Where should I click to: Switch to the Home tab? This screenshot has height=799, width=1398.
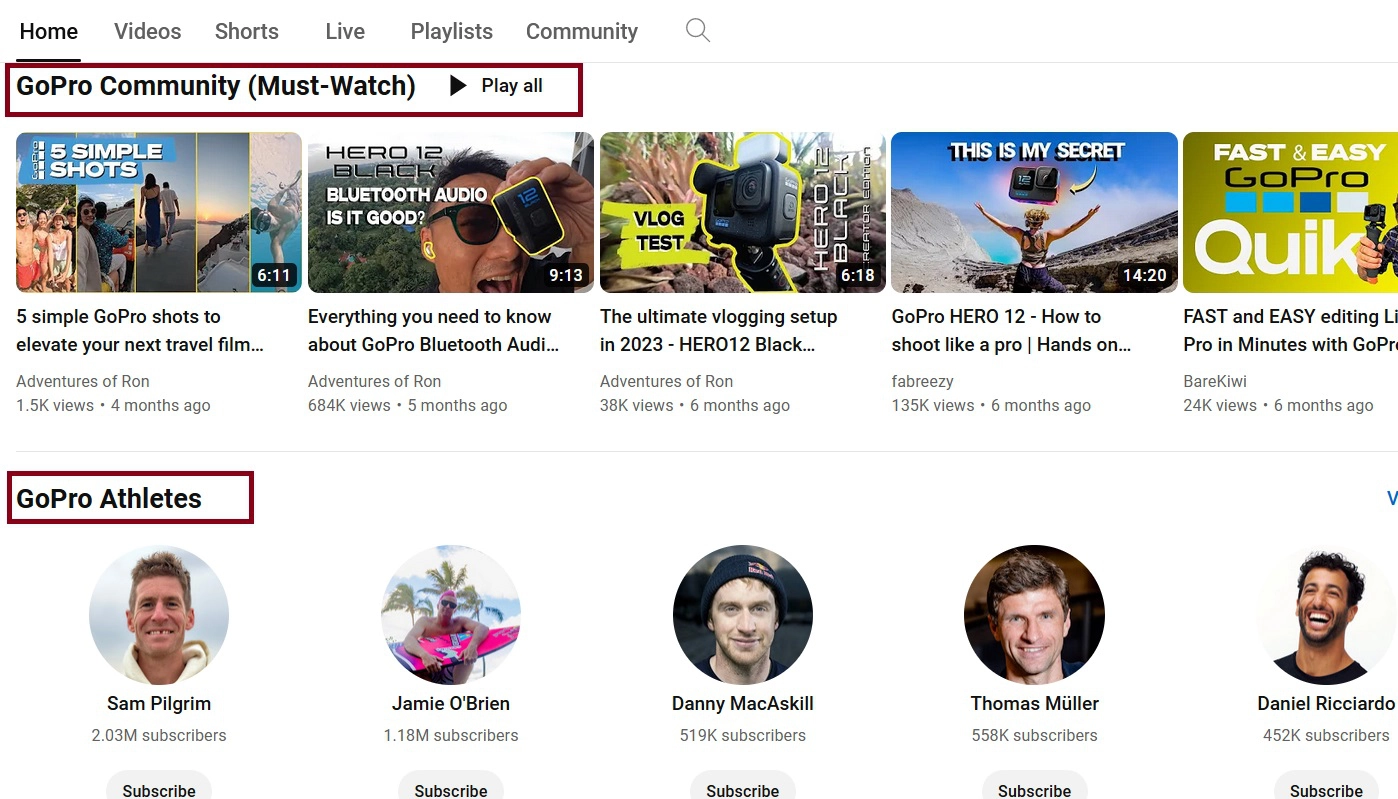tap(49, 31)
